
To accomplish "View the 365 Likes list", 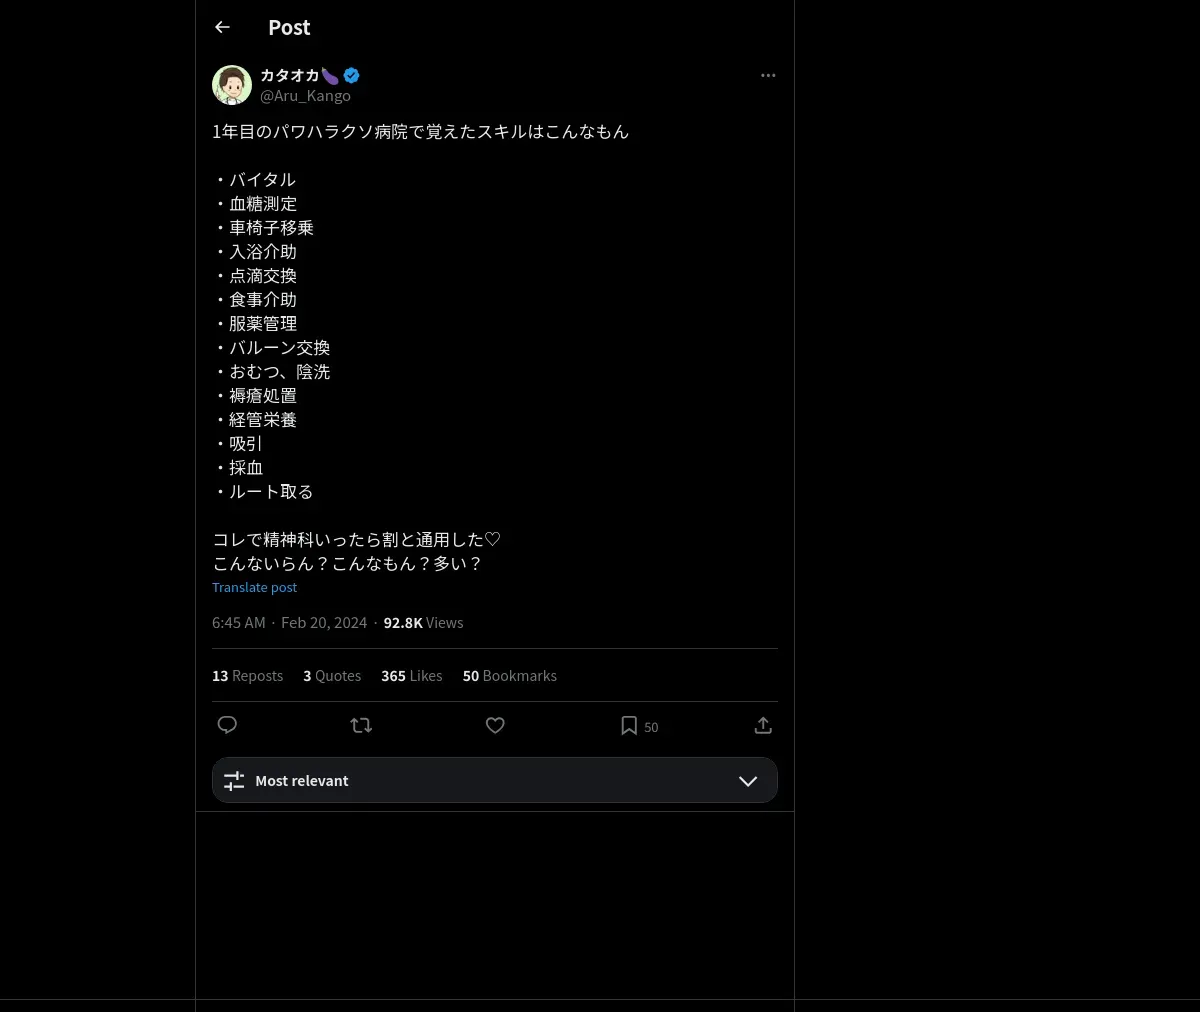I will [x=411, y=676].
